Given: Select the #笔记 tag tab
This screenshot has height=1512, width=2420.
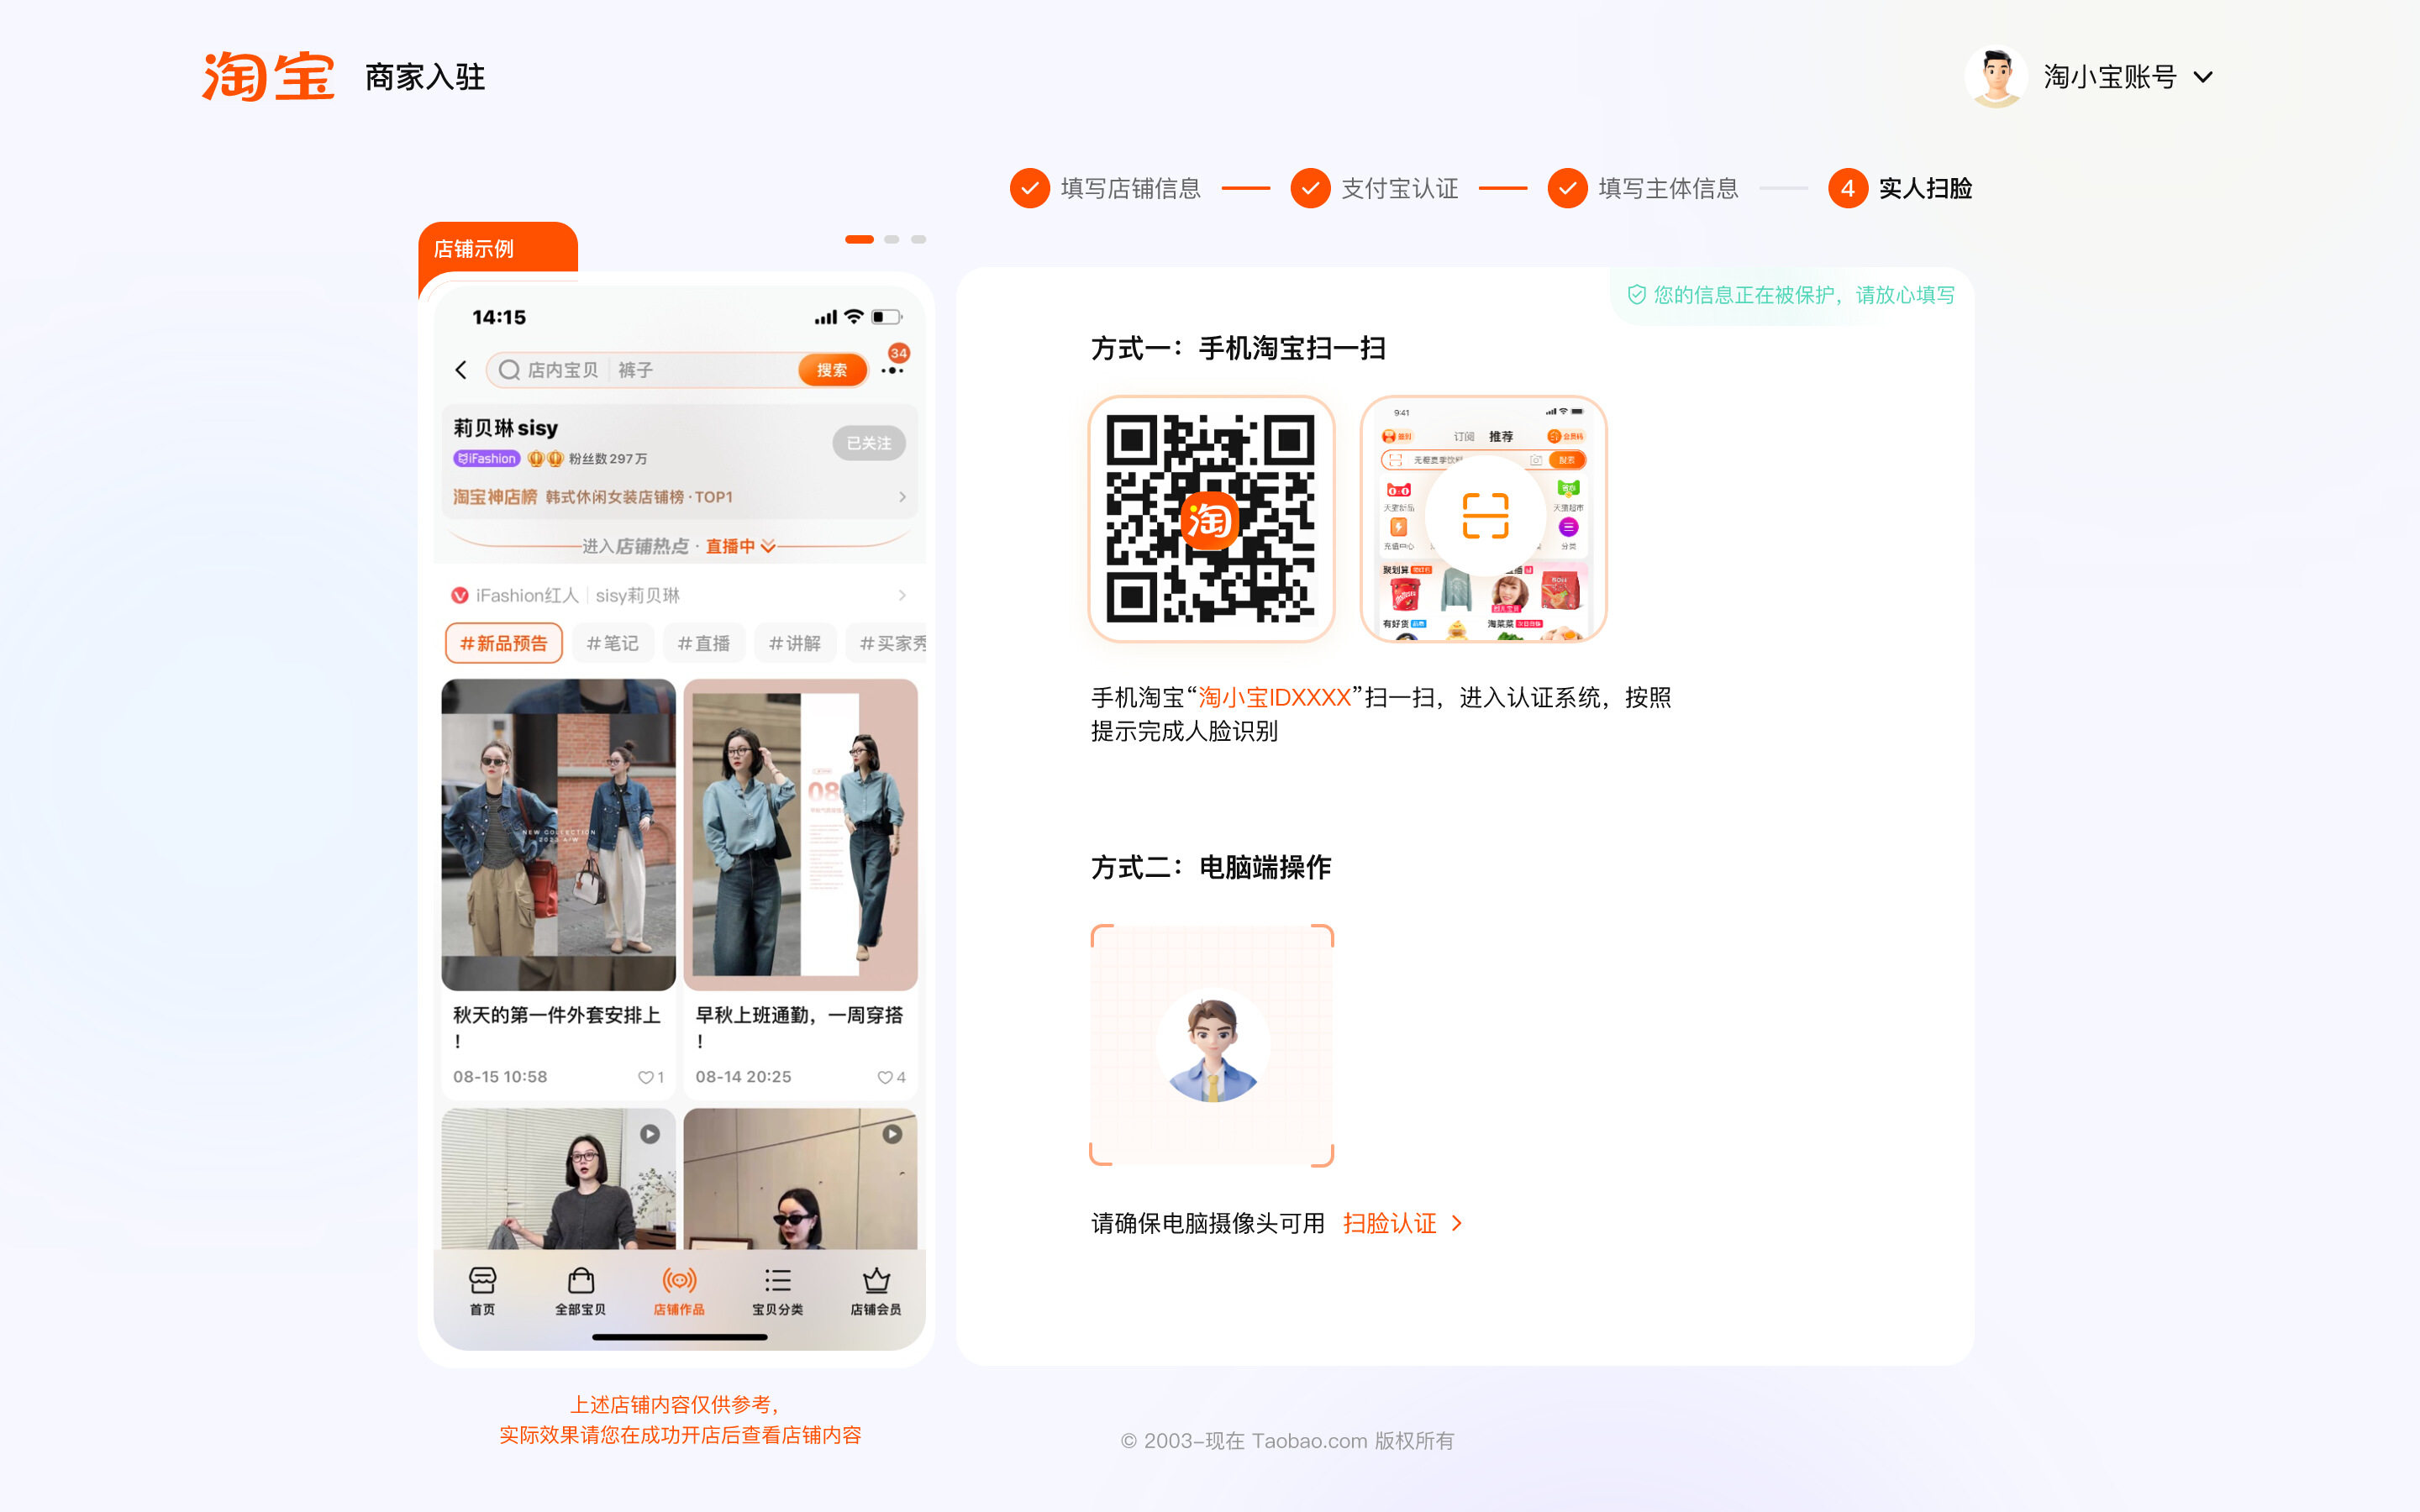Looking at the screenshot, I should point(612,643).
